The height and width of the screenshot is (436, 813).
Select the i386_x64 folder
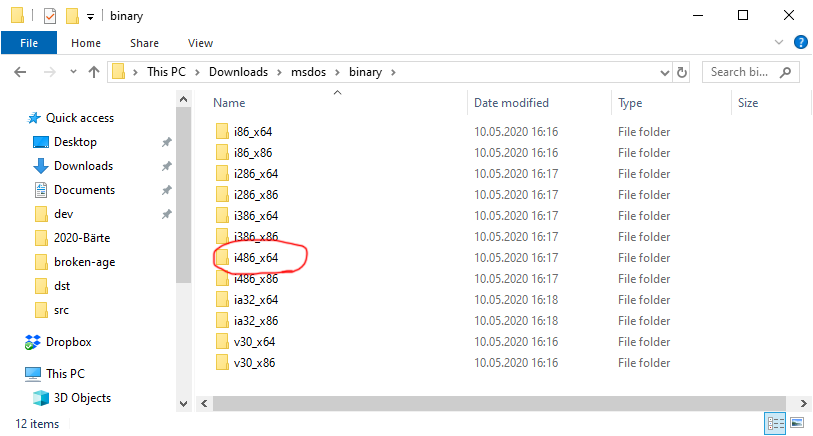256,216
